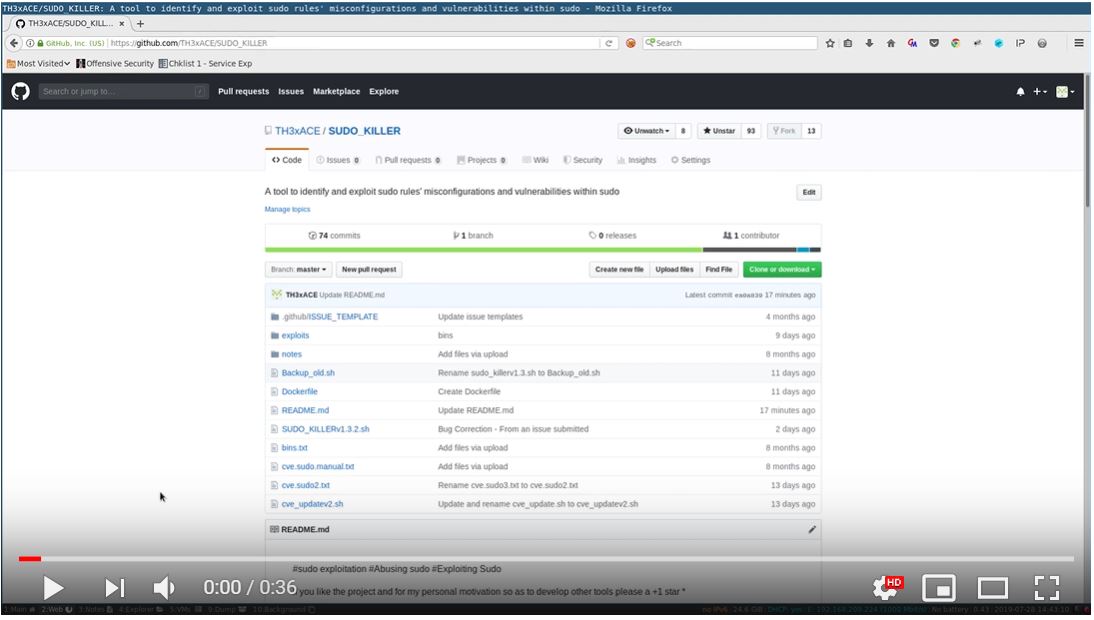The height and width of the screenshot is (620, 1094).
Task: Open Pull requests in GitHub header
Action: 243,91
